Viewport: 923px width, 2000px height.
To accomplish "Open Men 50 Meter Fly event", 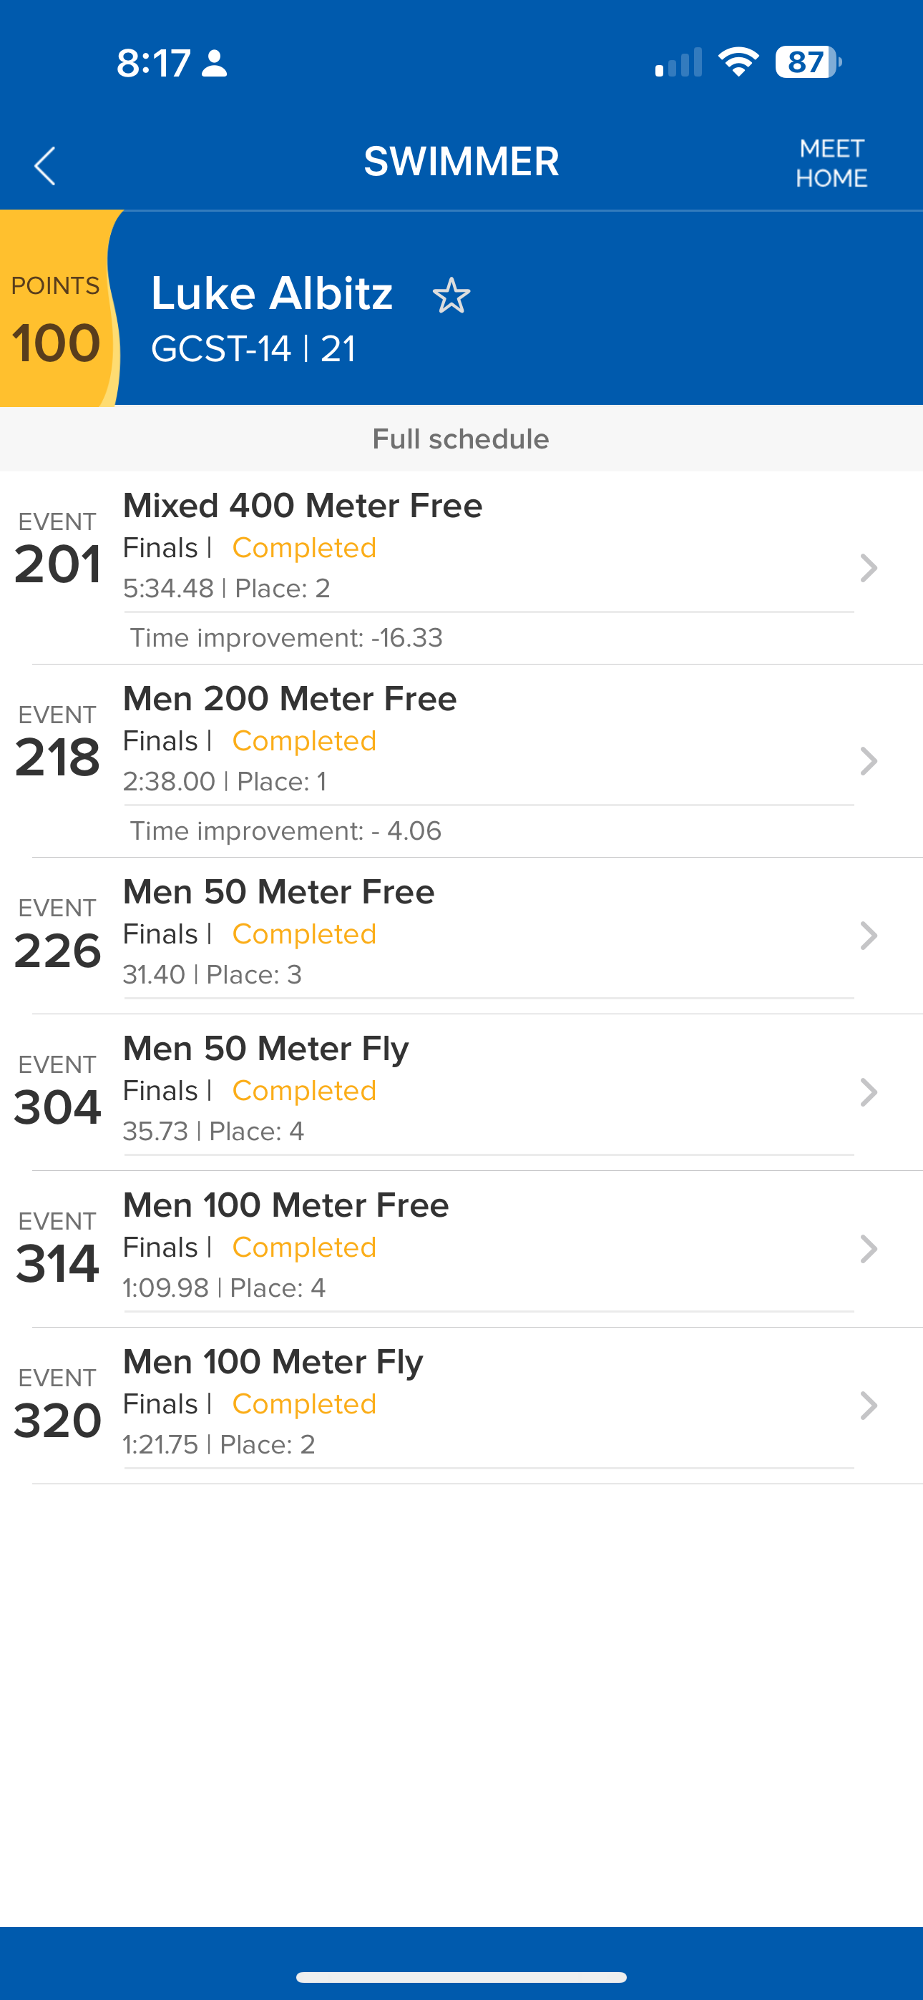I will pyautogui.click(x=266, y=1049).
